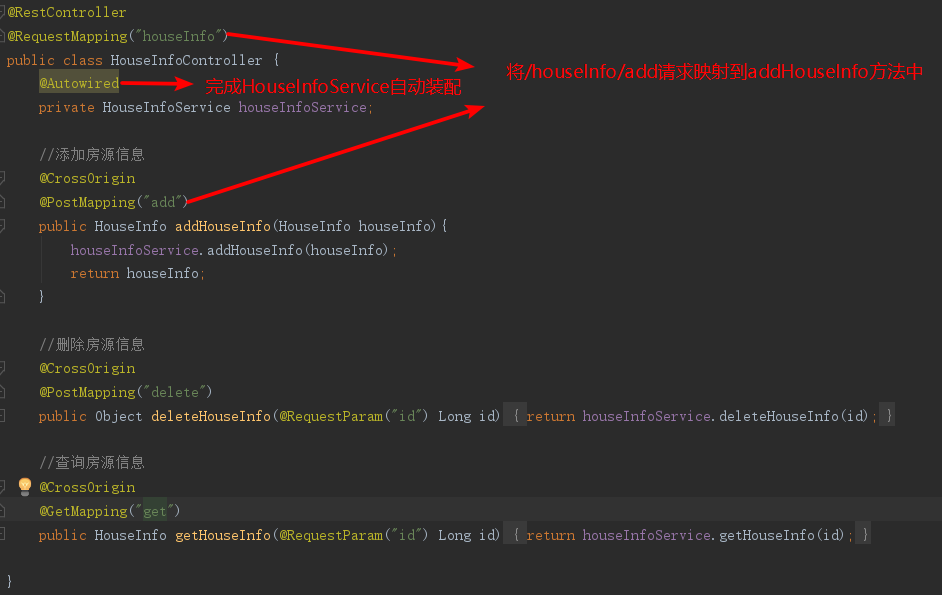This screenshot has width=942, height=595.
Task: Click the "get" string in GetMapping
Action: tap(154, 511)
